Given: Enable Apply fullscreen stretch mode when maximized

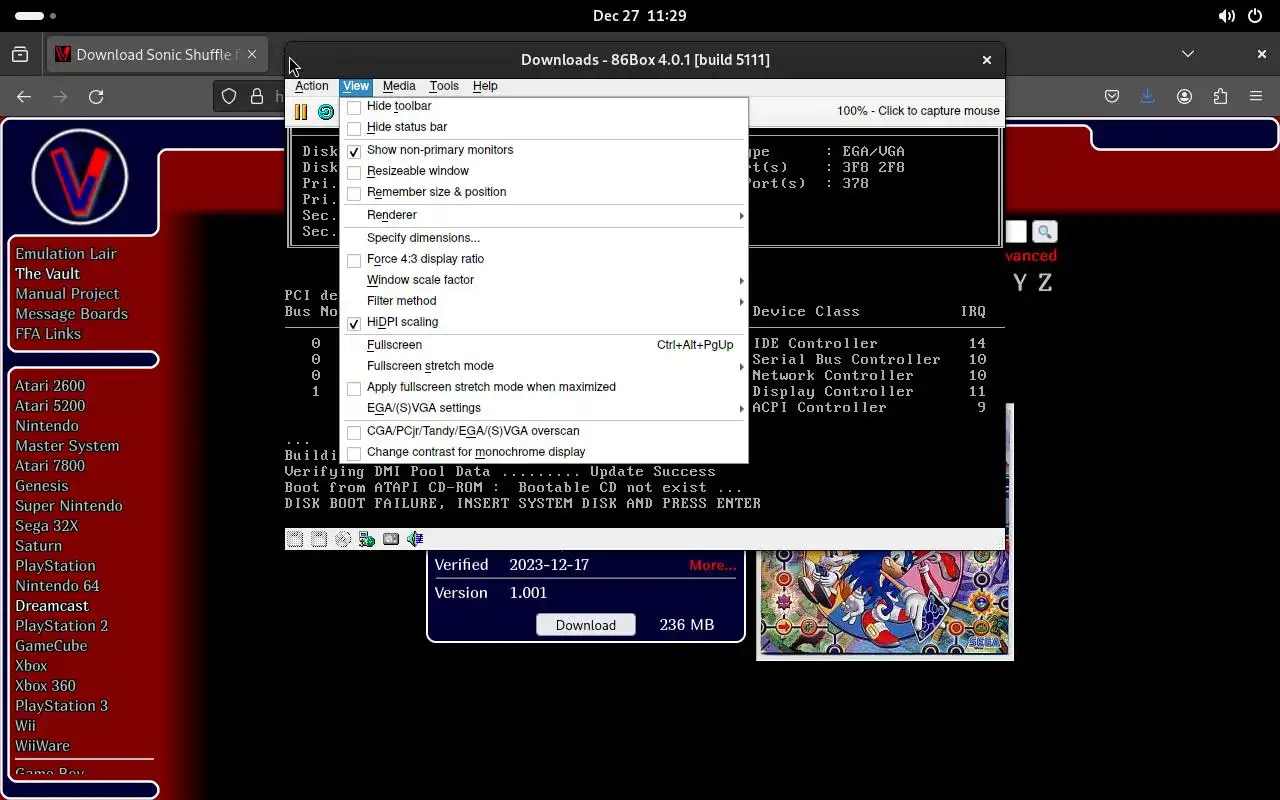Looking at the screenshot, I should click(354, 388).
